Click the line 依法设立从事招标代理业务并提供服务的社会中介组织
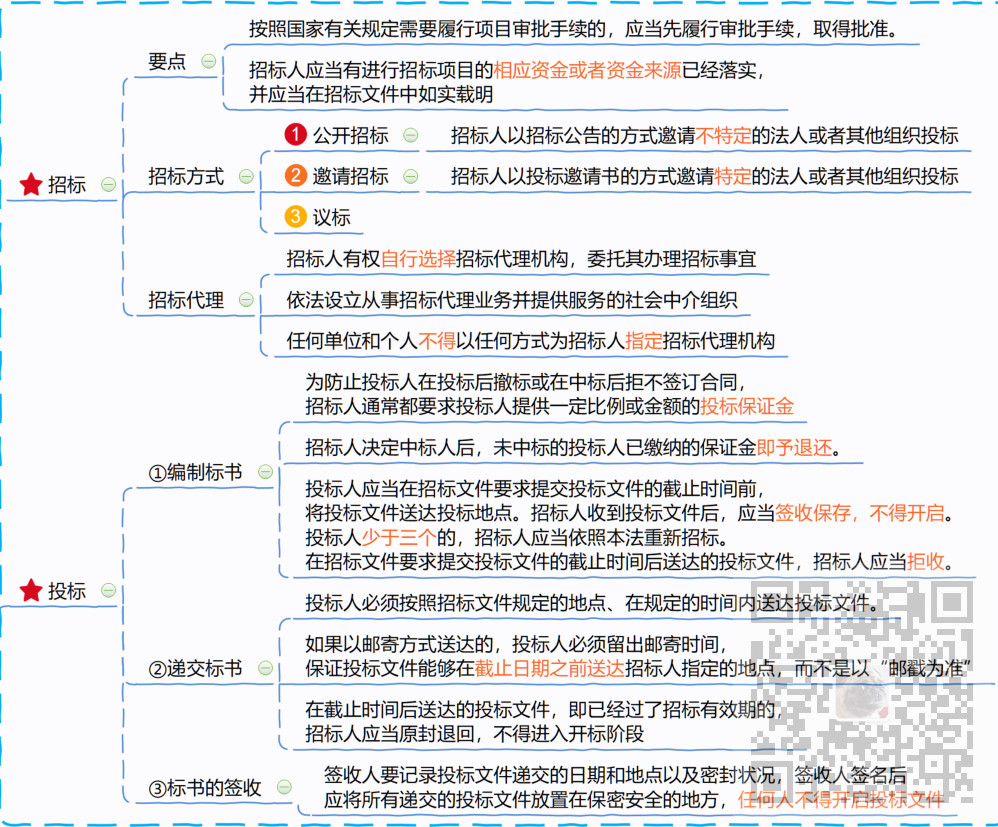The width and height of the screenshot is (998, 827). (x=512, y=300)
